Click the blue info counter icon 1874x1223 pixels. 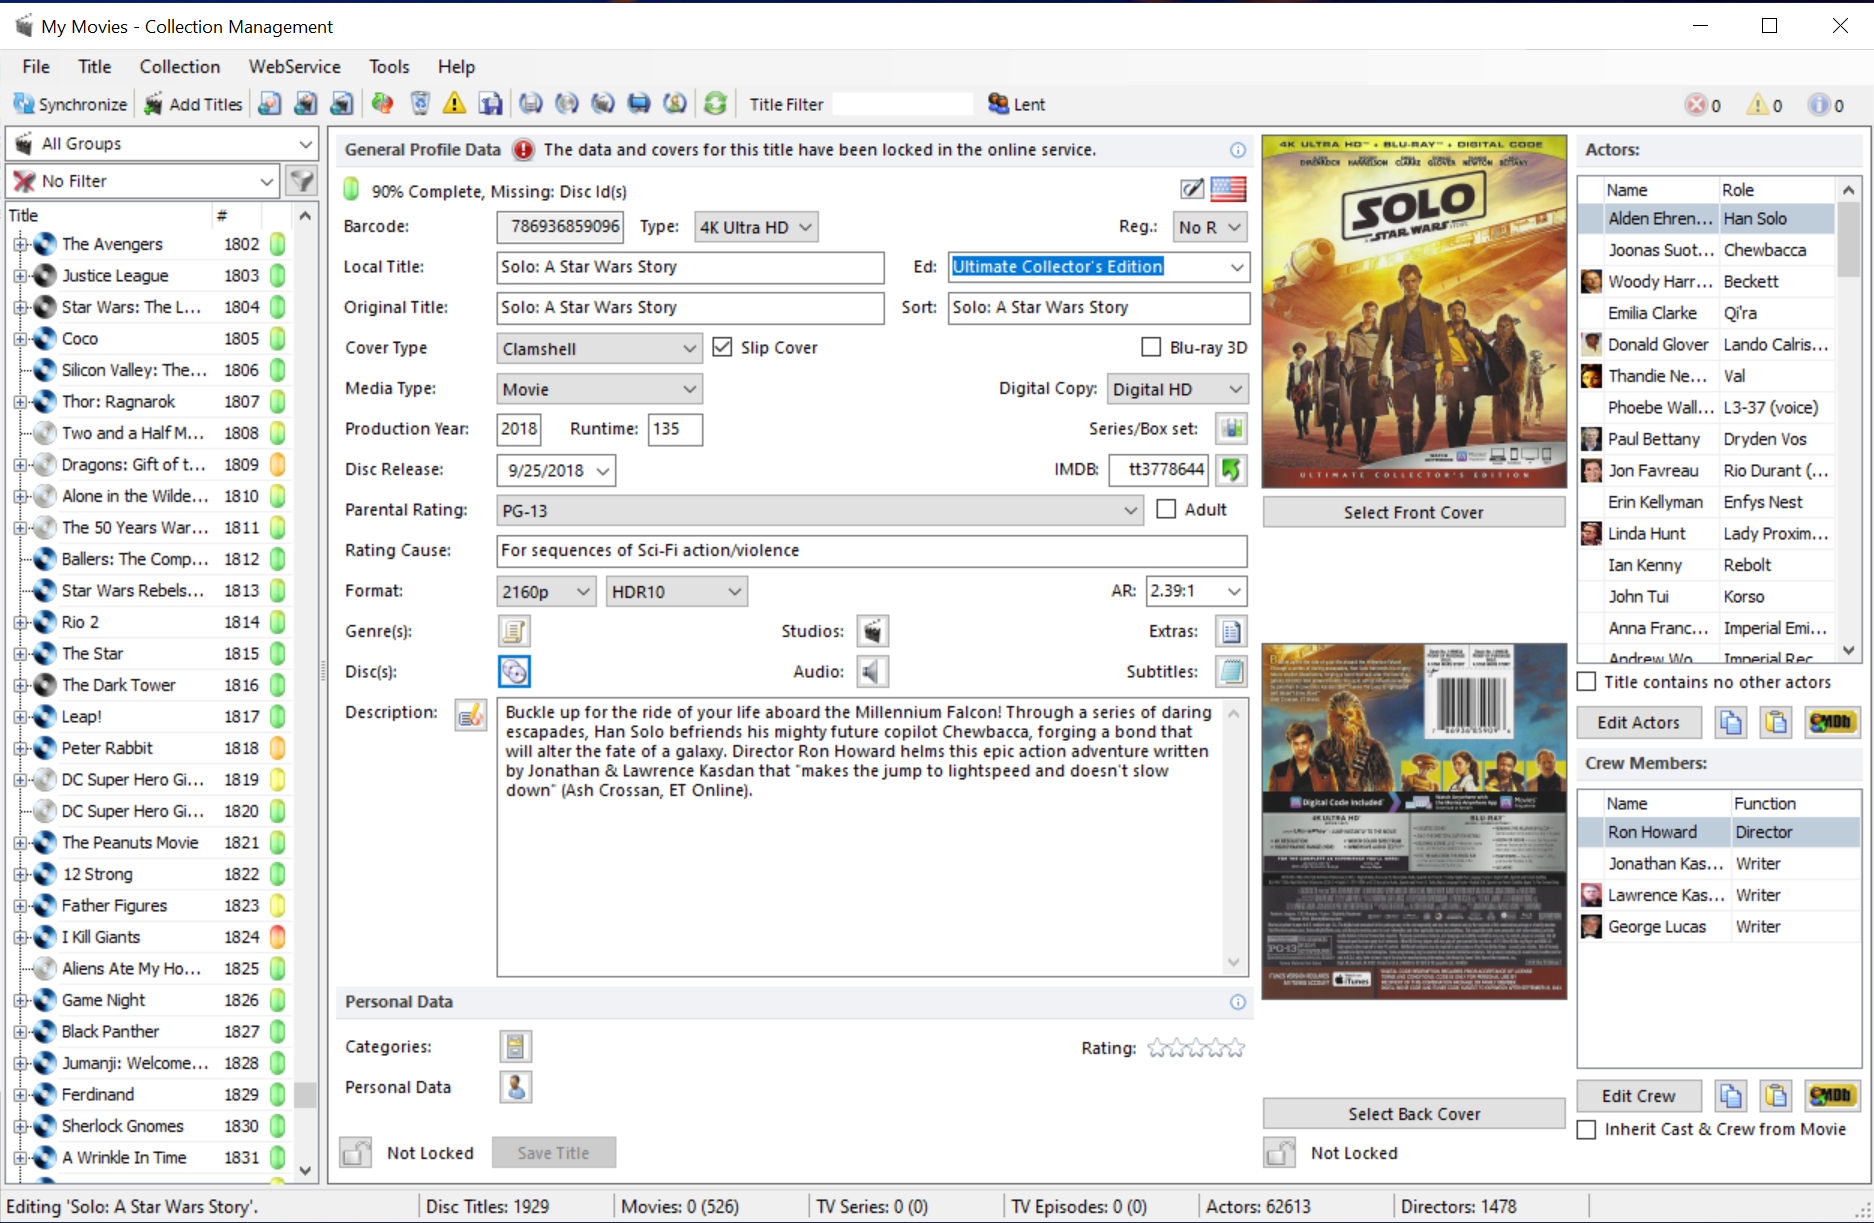point(1819,105)
